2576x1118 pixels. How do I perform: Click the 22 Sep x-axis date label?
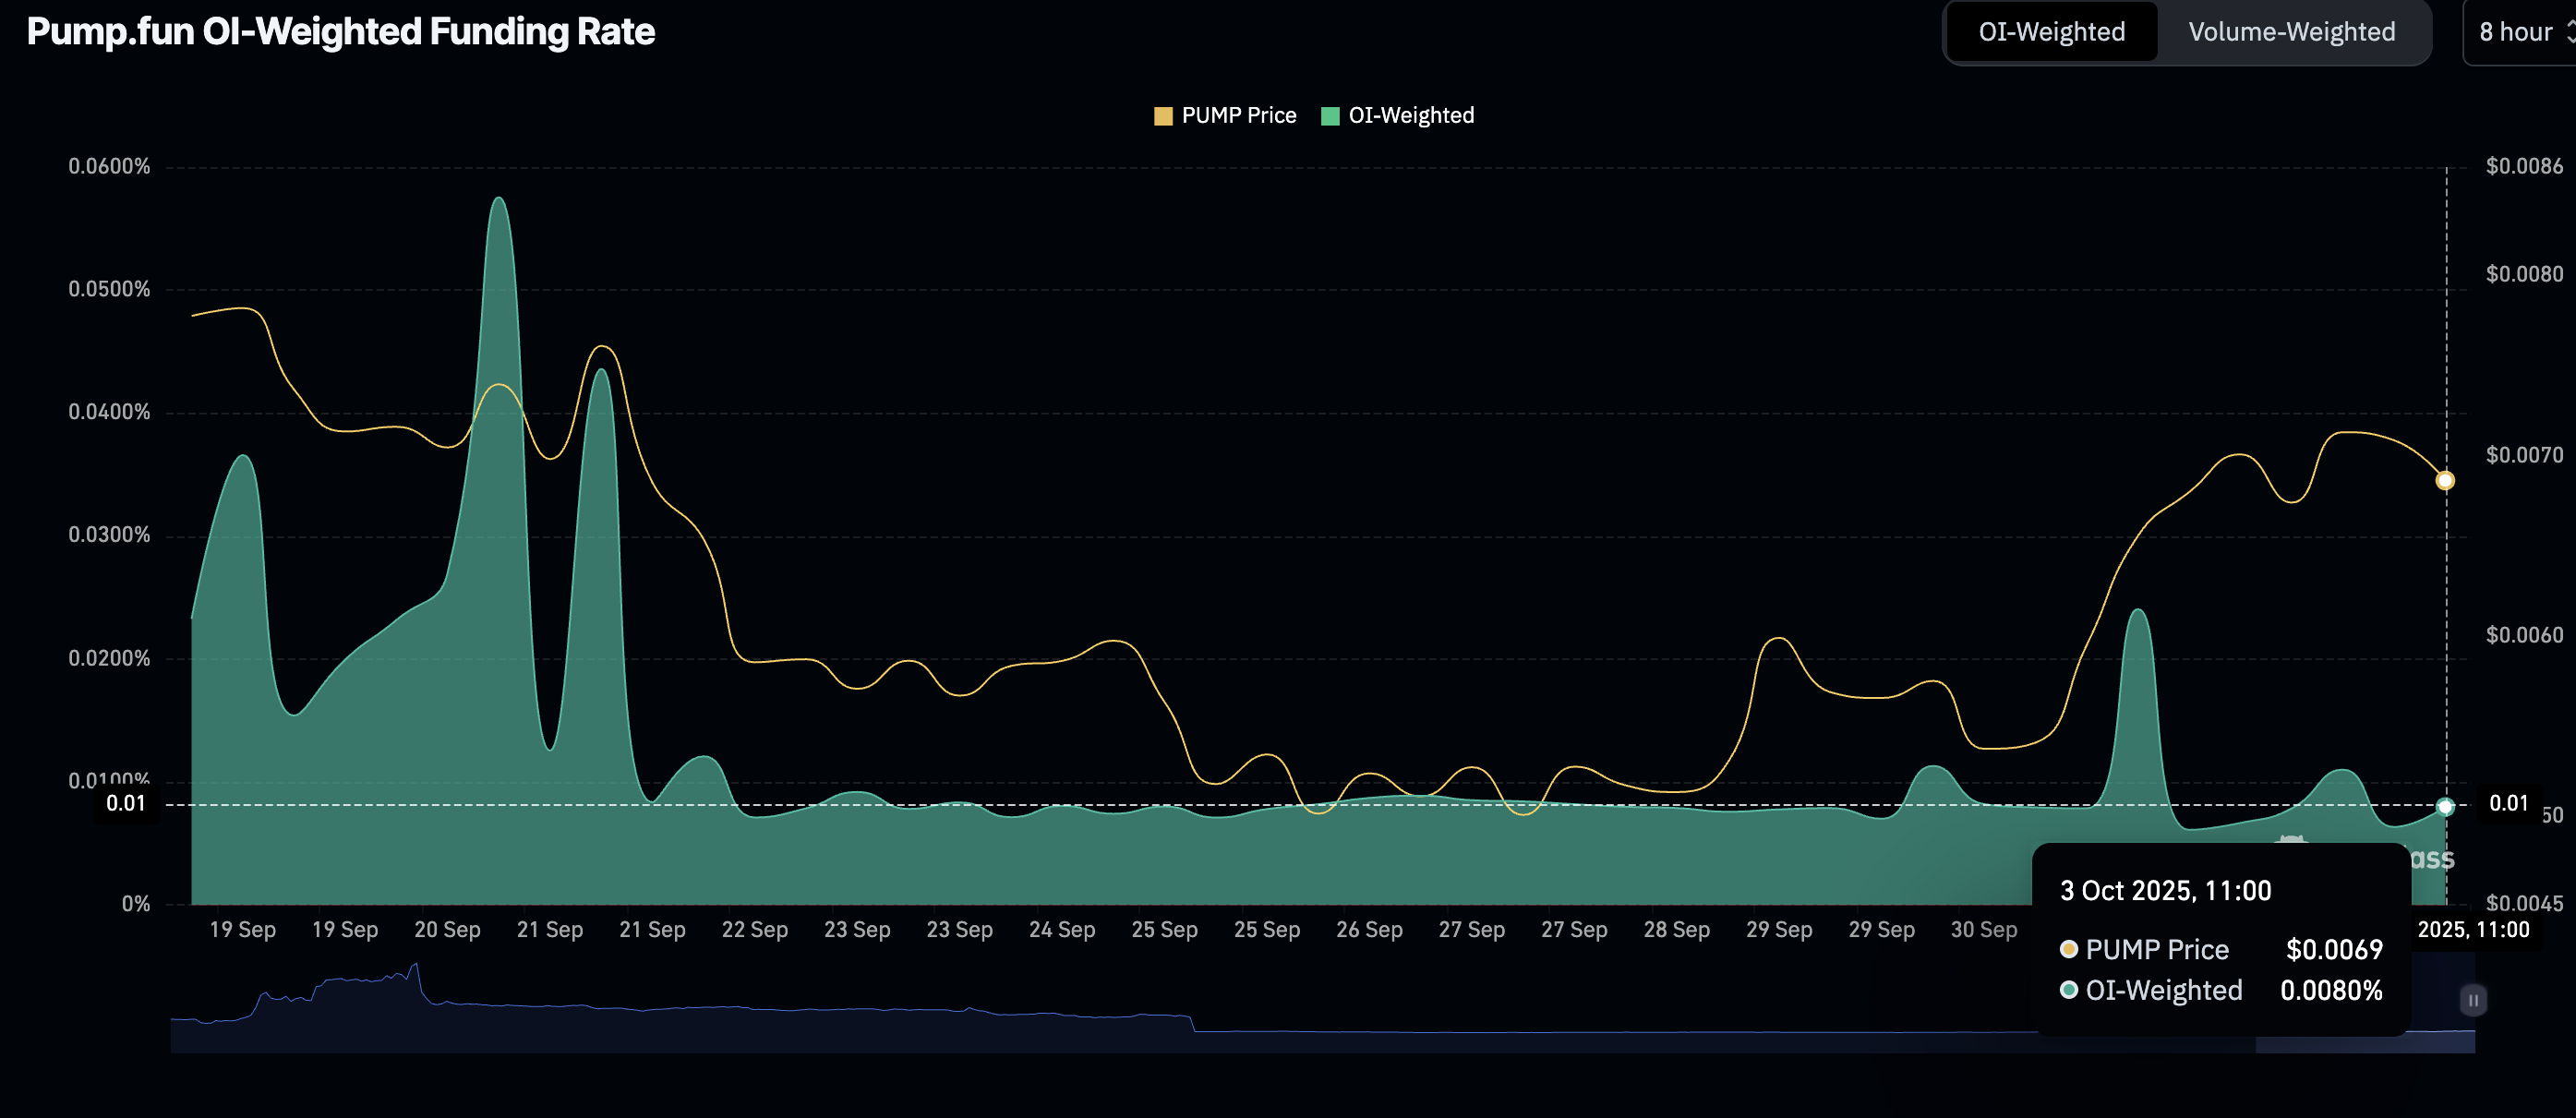(754, 929)
